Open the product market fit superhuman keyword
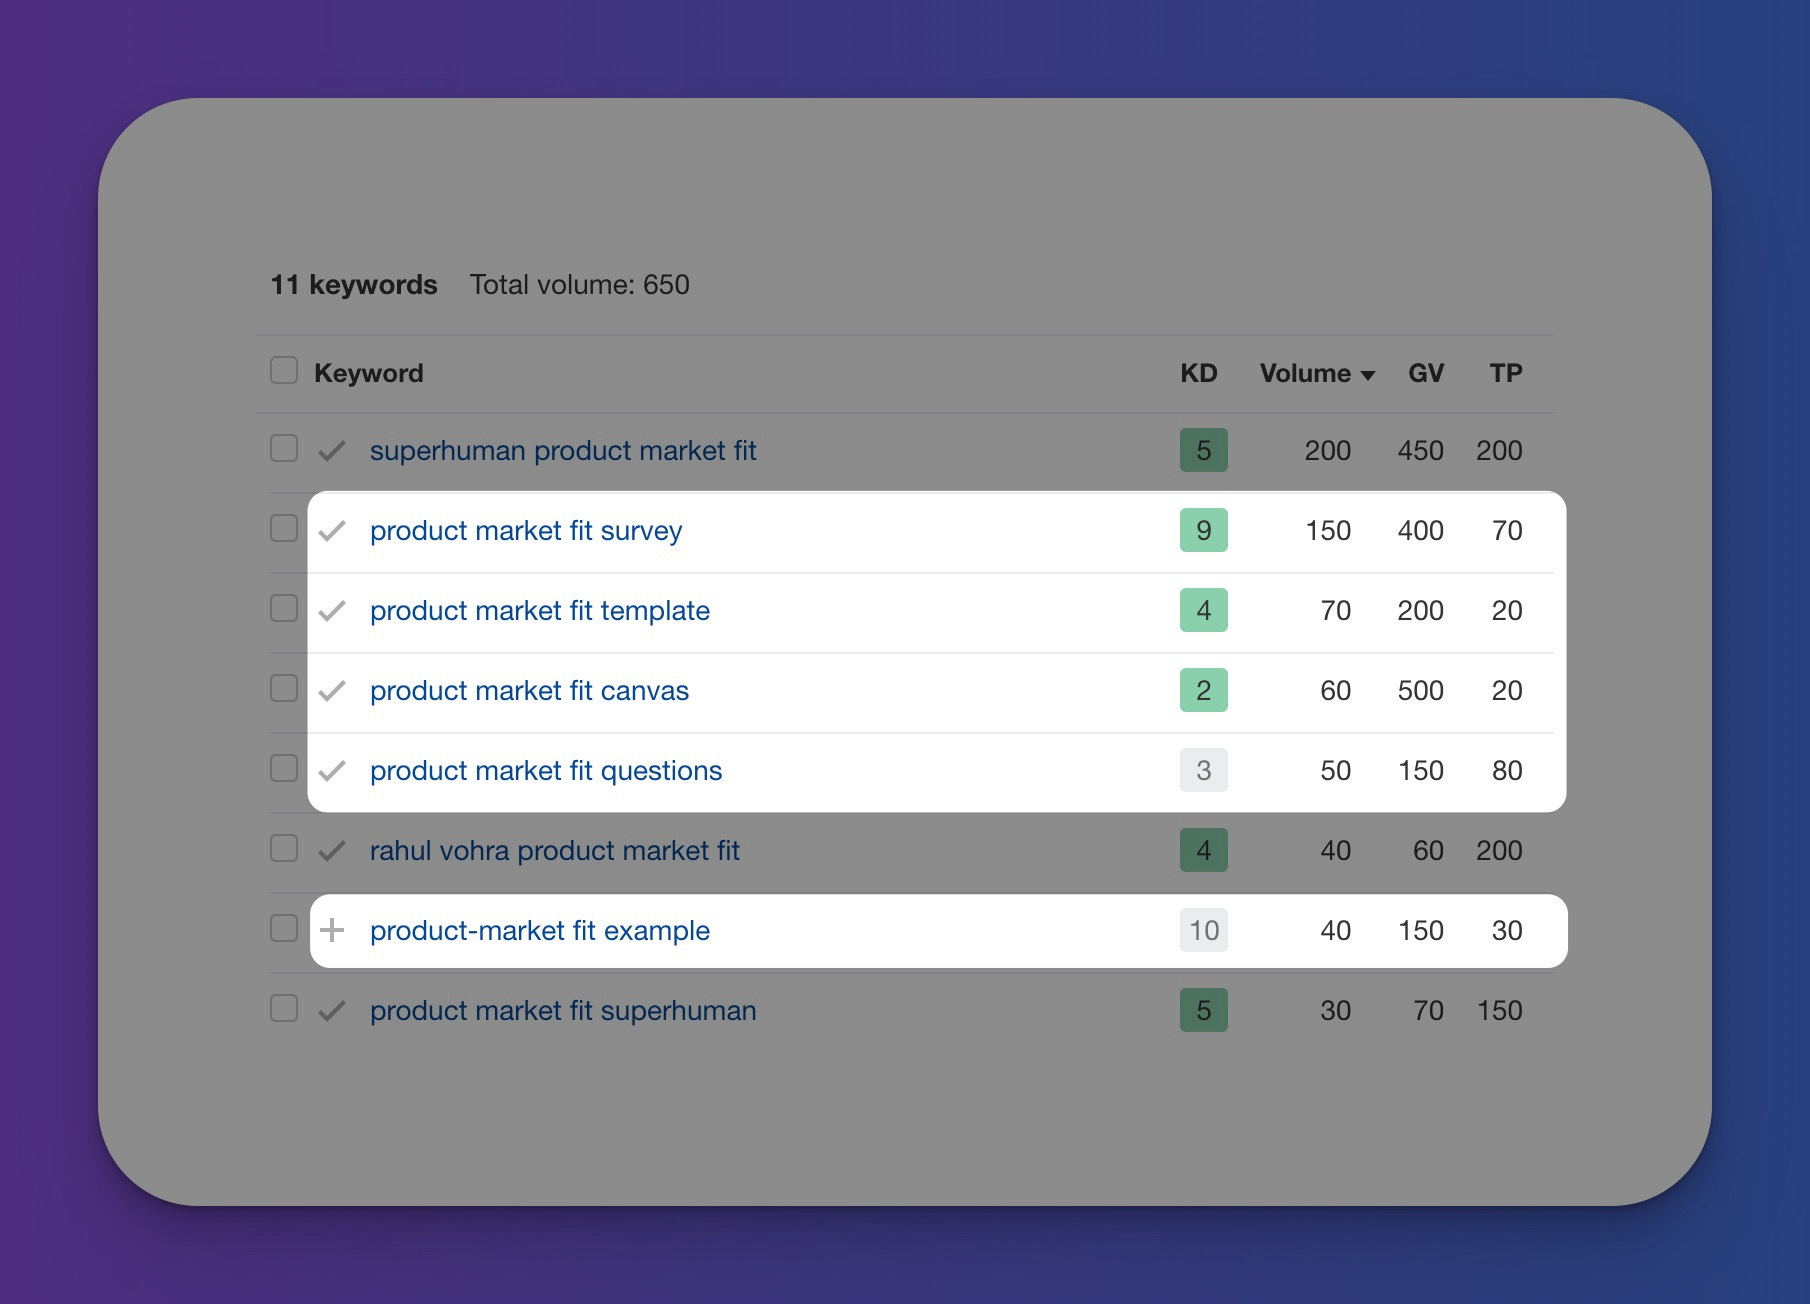This screenshot has width=1810, height=1304. click(563, 1011)
